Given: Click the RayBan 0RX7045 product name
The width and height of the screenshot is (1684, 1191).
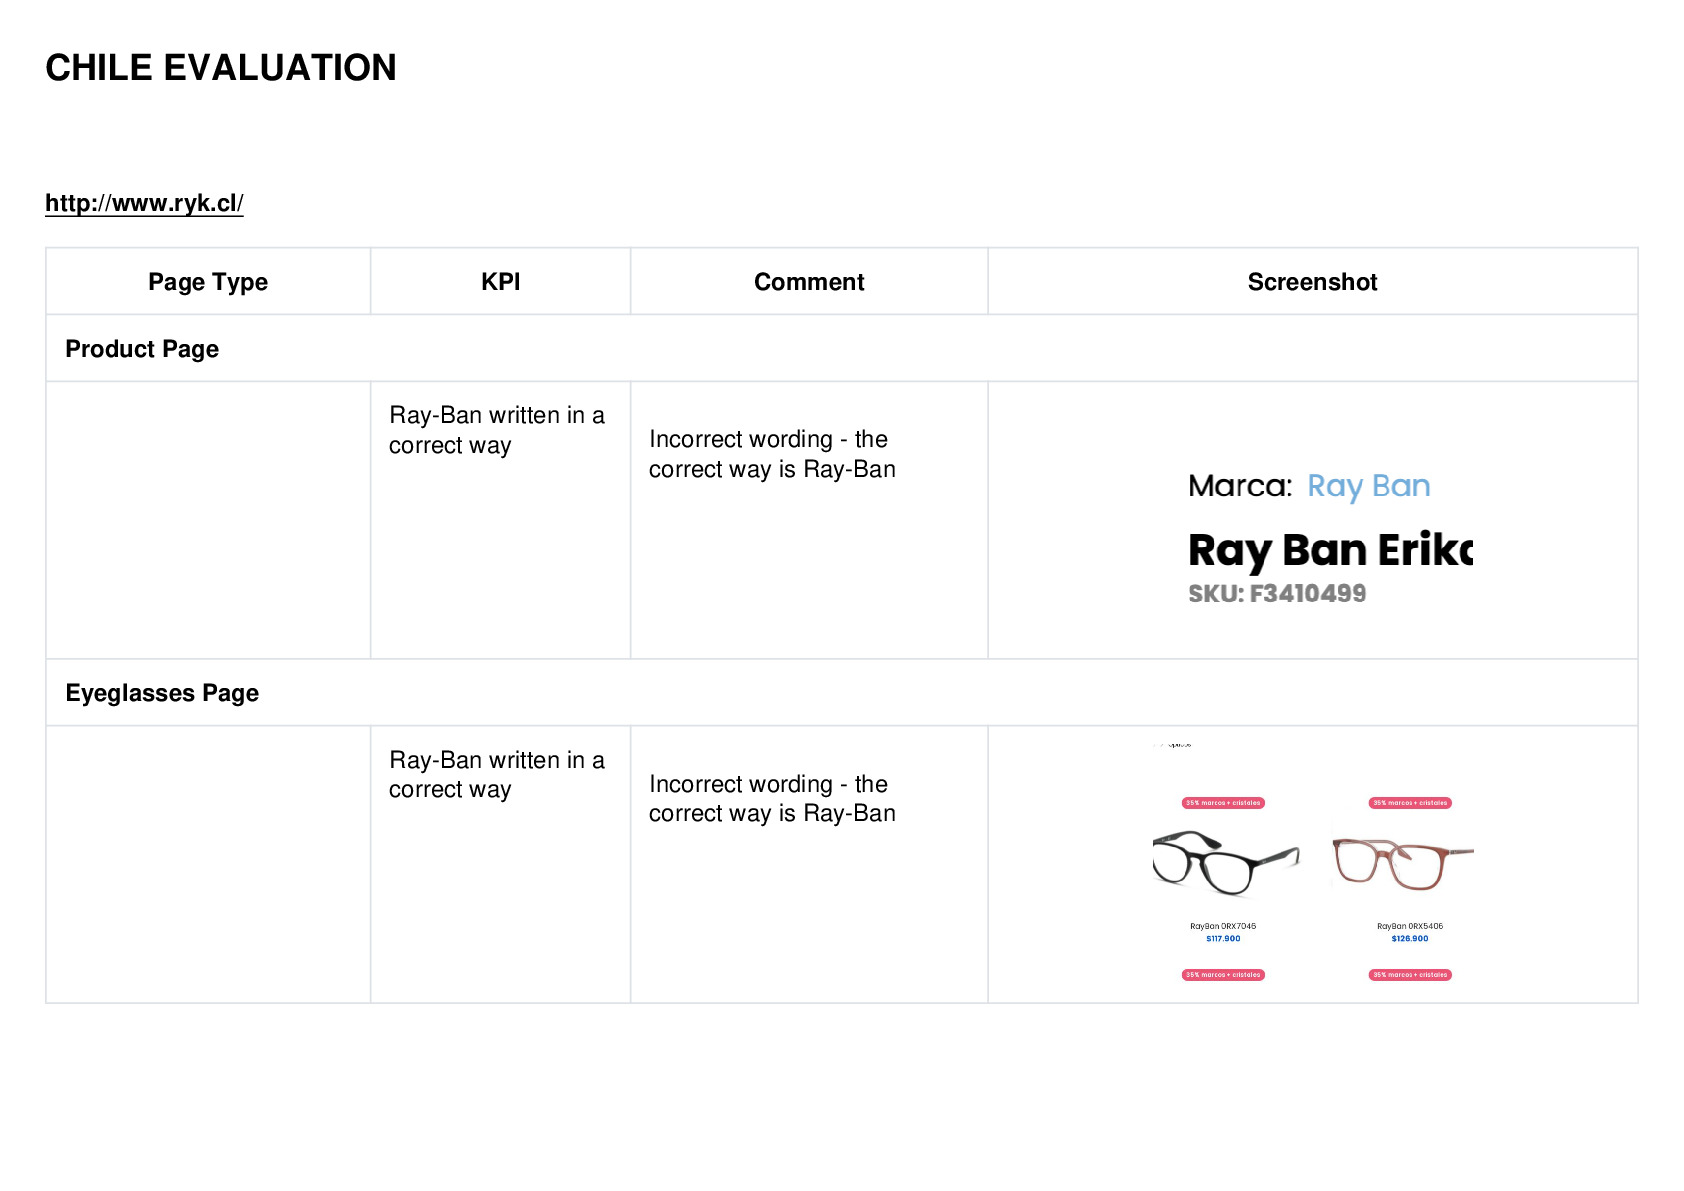Looking at the screenshot, I should pyautogui.click(x=1223, y=926).
